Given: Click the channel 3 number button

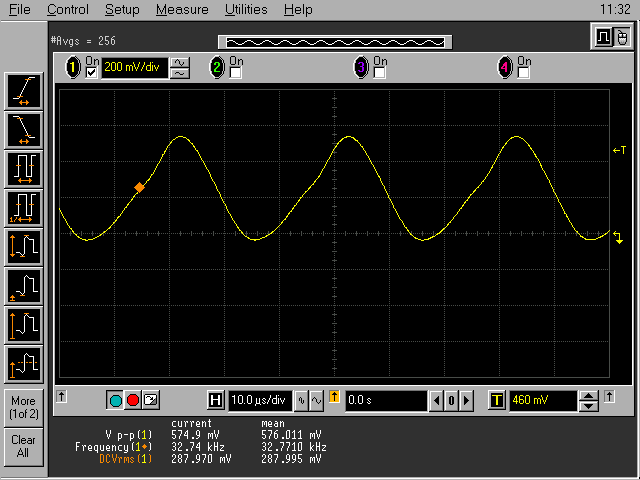Looking at the screenshot, I should click(x=361, y=67).
